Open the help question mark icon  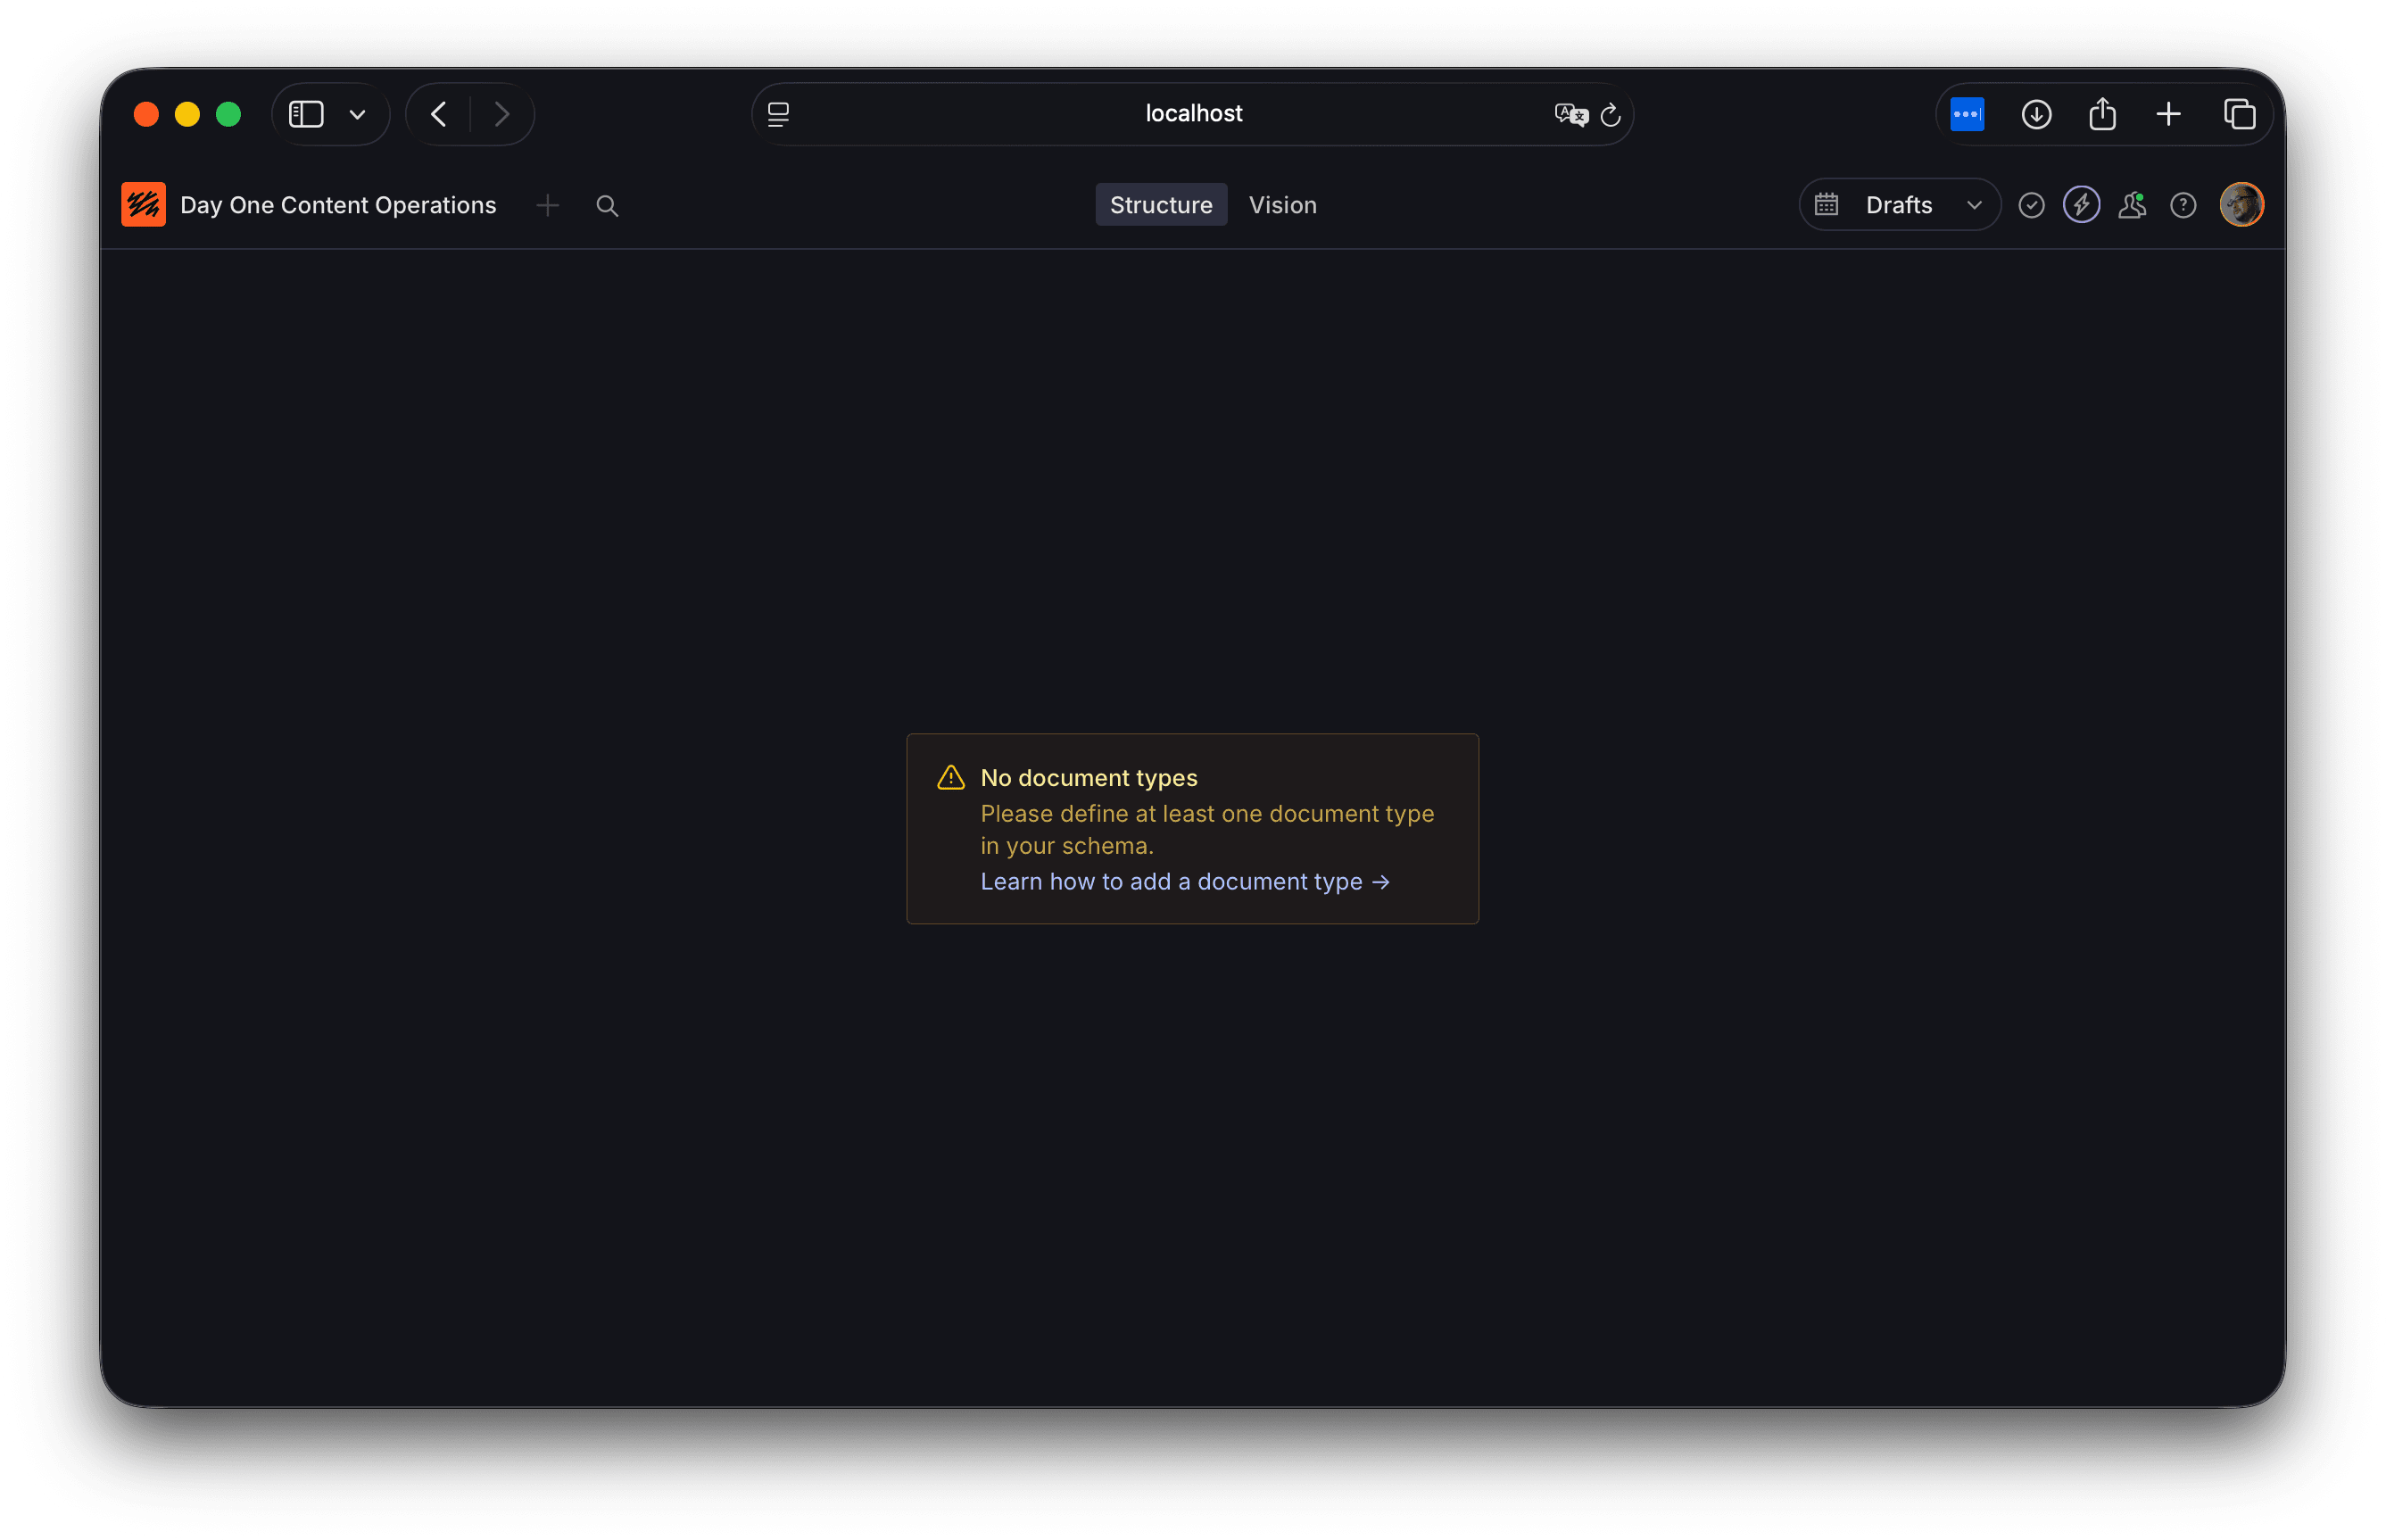(2183, 205)
